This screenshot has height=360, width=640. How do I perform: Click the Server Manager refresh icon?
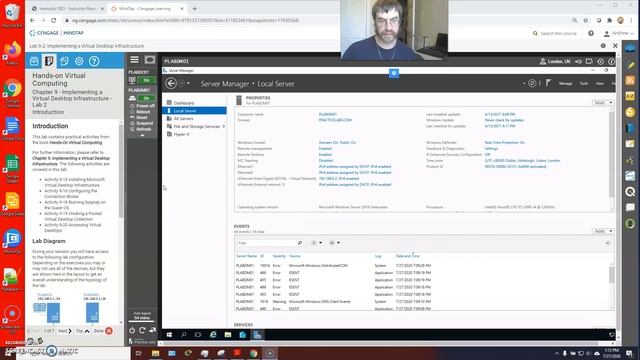532,83
